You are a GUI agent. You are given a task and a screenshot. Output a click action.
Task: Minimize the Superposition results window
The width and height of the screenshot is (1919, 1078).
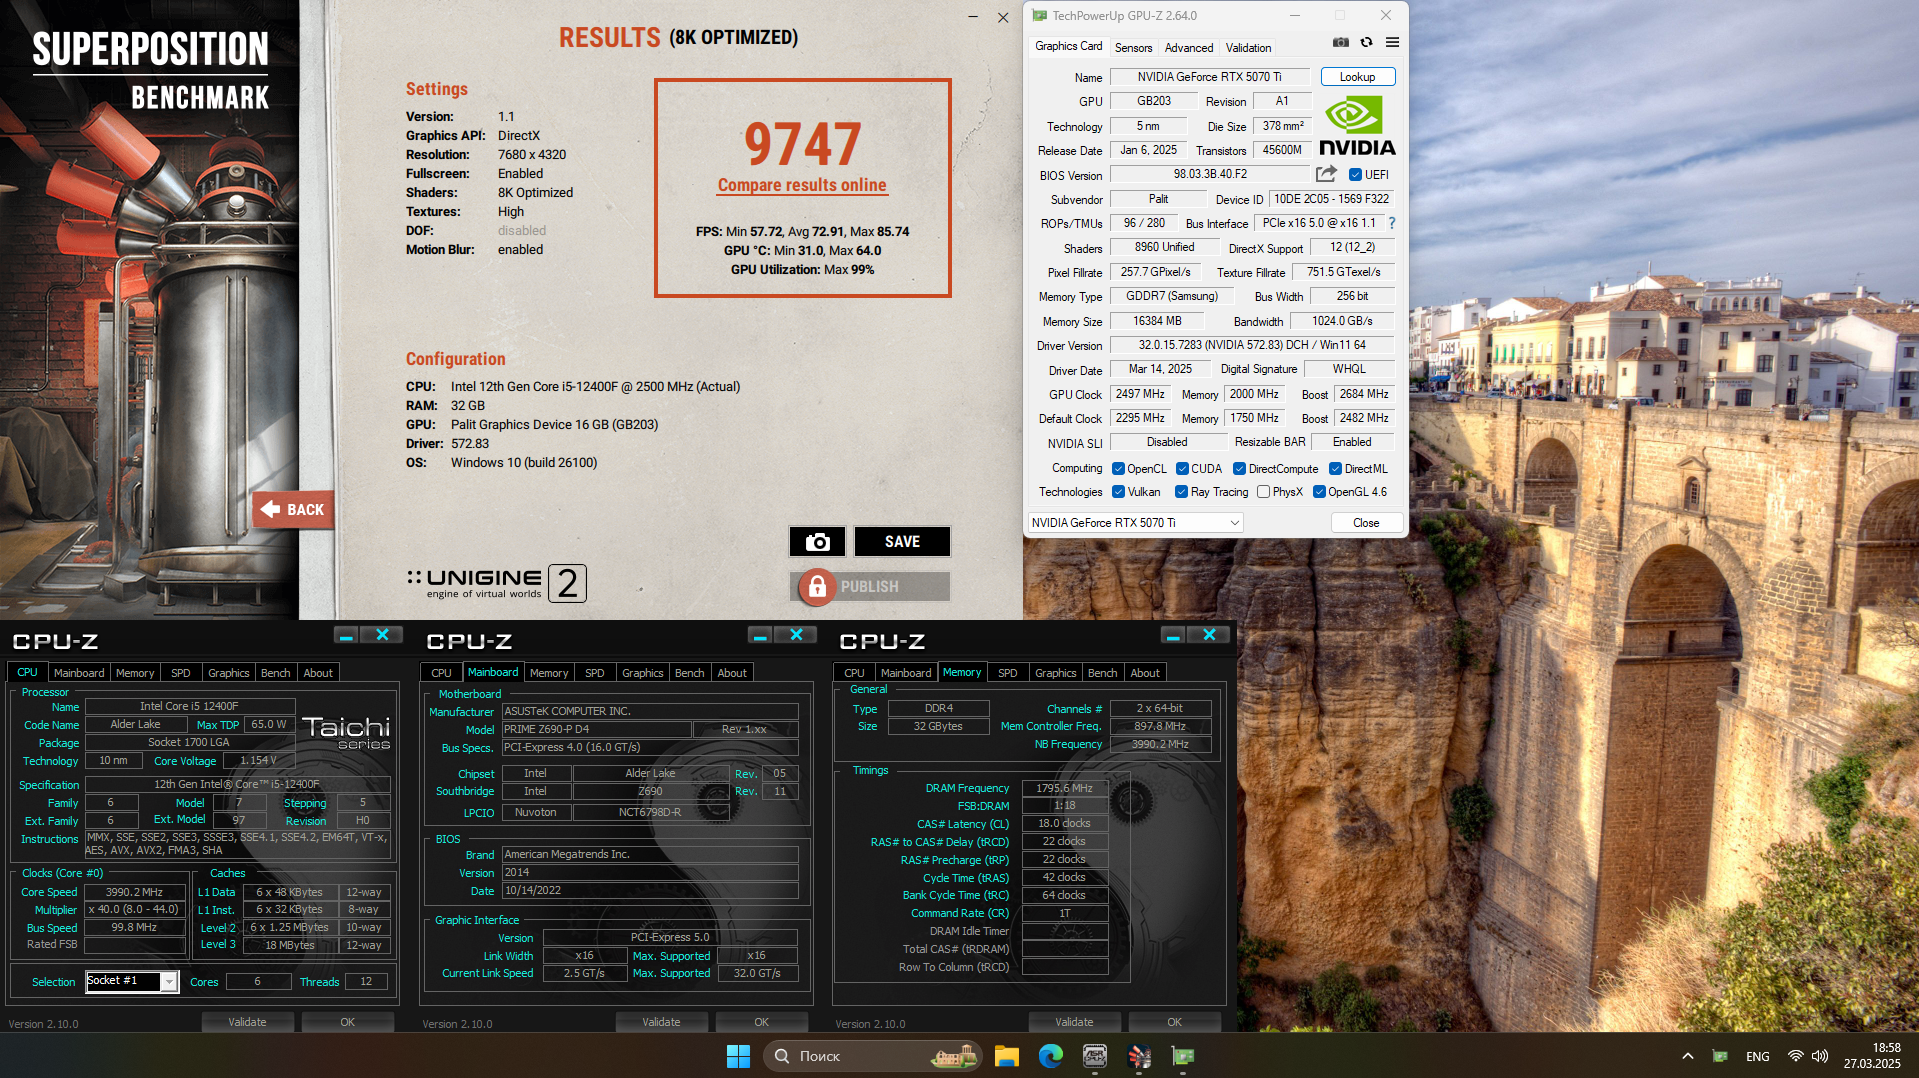pos(974,17)
